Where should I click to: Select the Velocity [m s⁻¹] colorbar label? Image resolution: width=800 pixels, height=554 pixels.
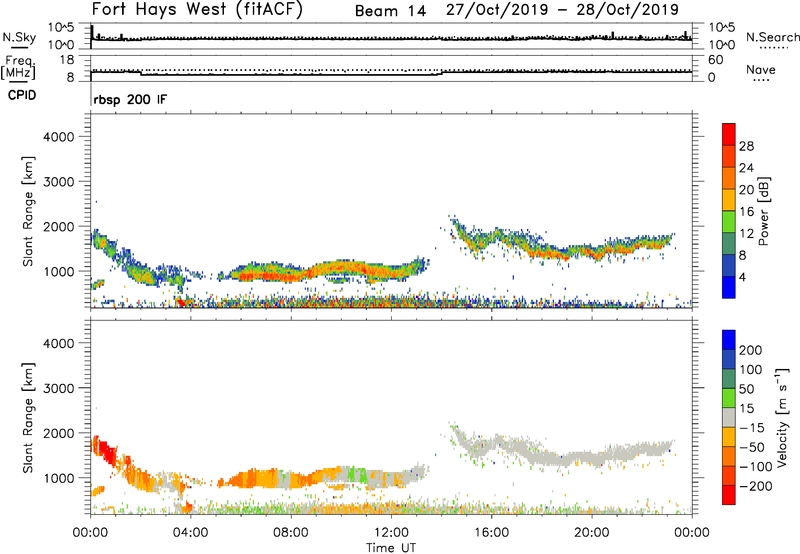click(782, 417)
